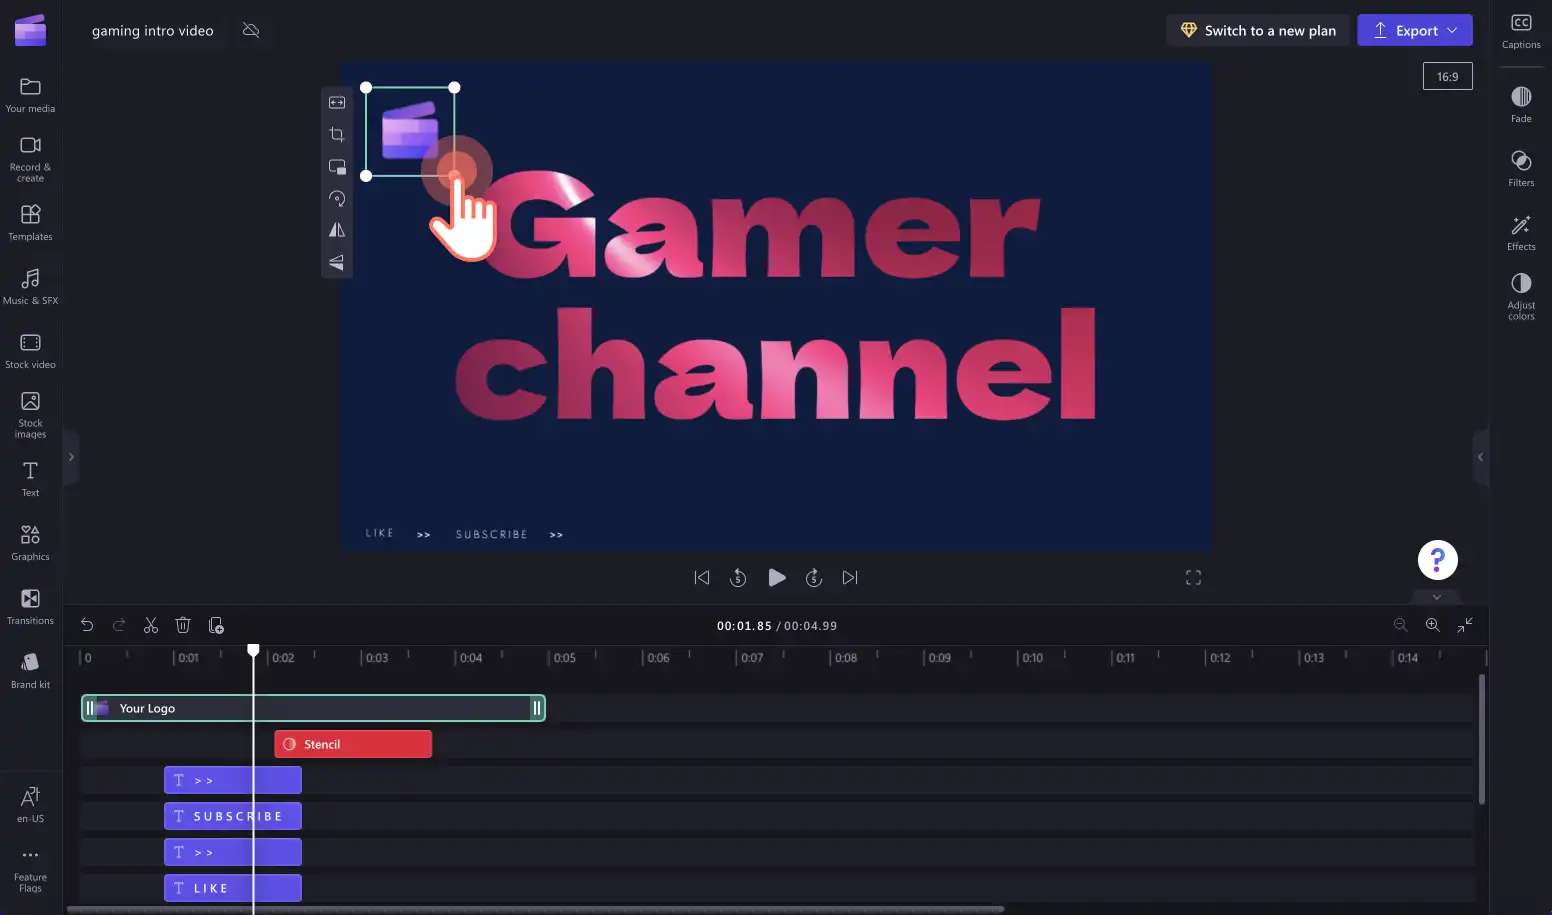Collapse the right property panel chevron
Viewport: 1552px width, 915px height.
click(1481, 457)
